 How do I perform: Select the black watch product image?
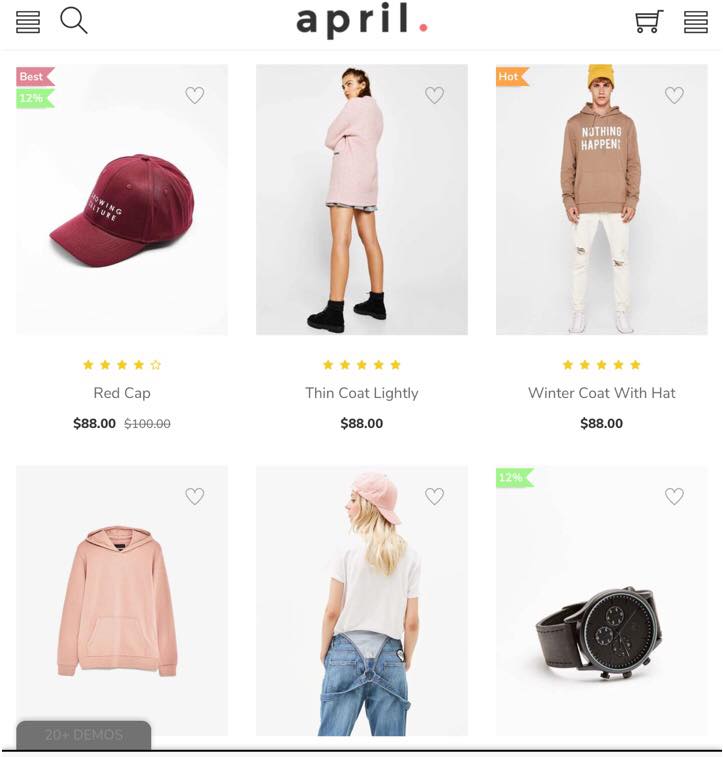pyautogui.click(x=601, y=601)
